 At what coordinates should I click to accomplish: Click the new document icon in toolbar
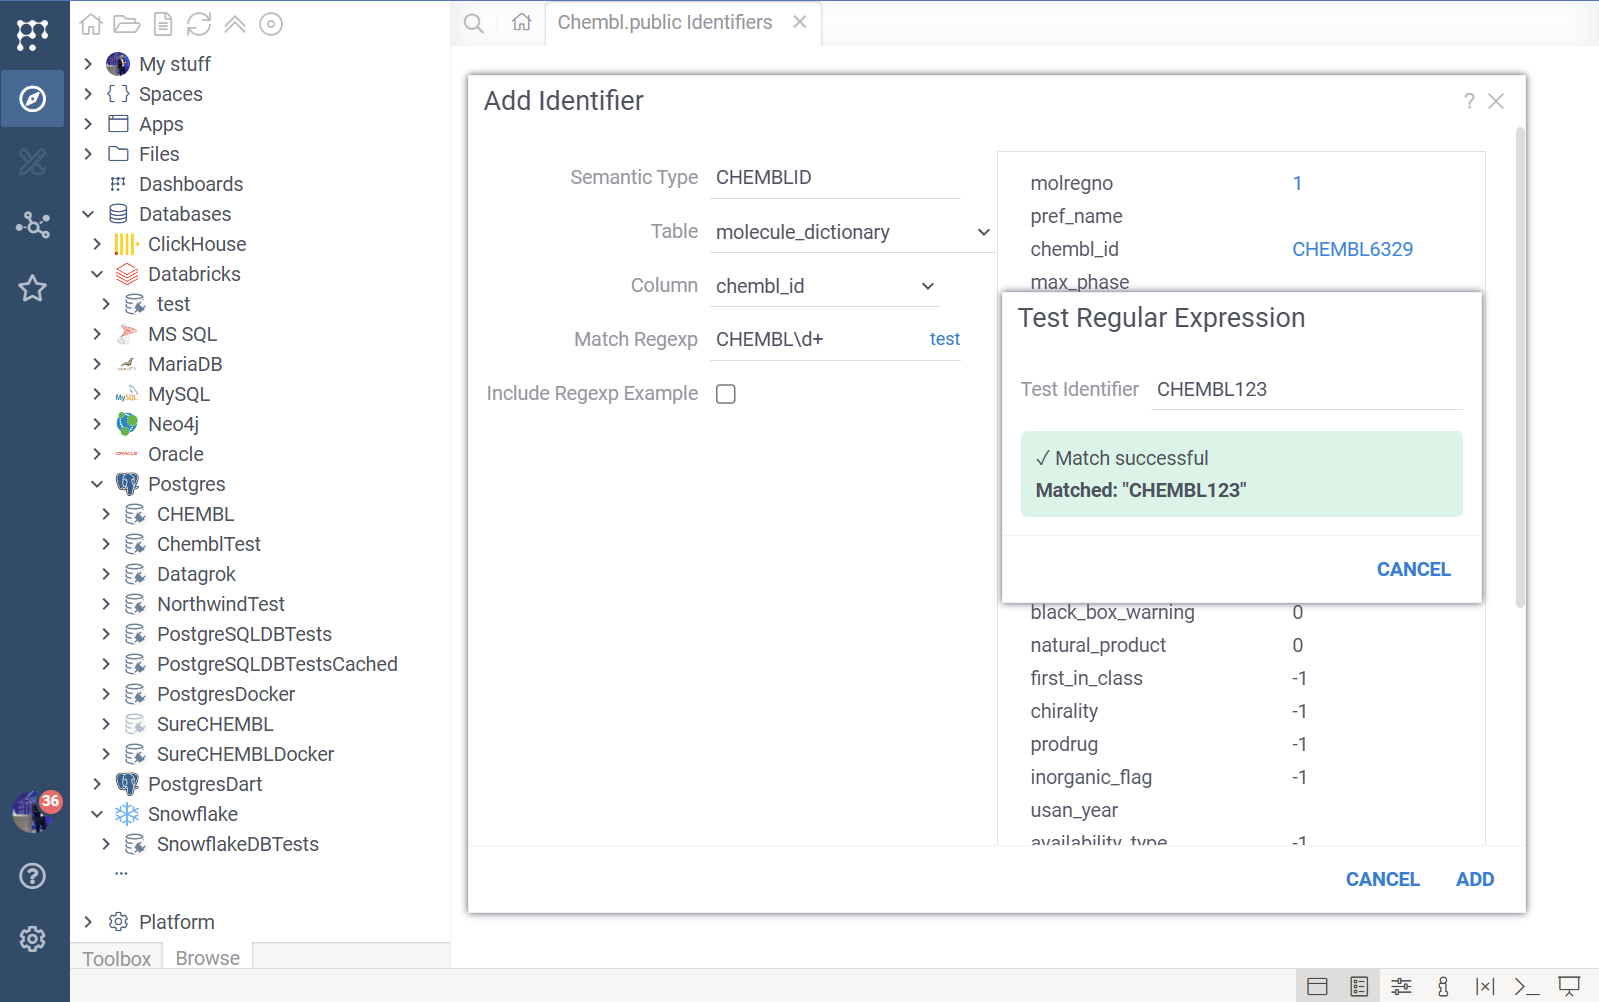(163, 24)
